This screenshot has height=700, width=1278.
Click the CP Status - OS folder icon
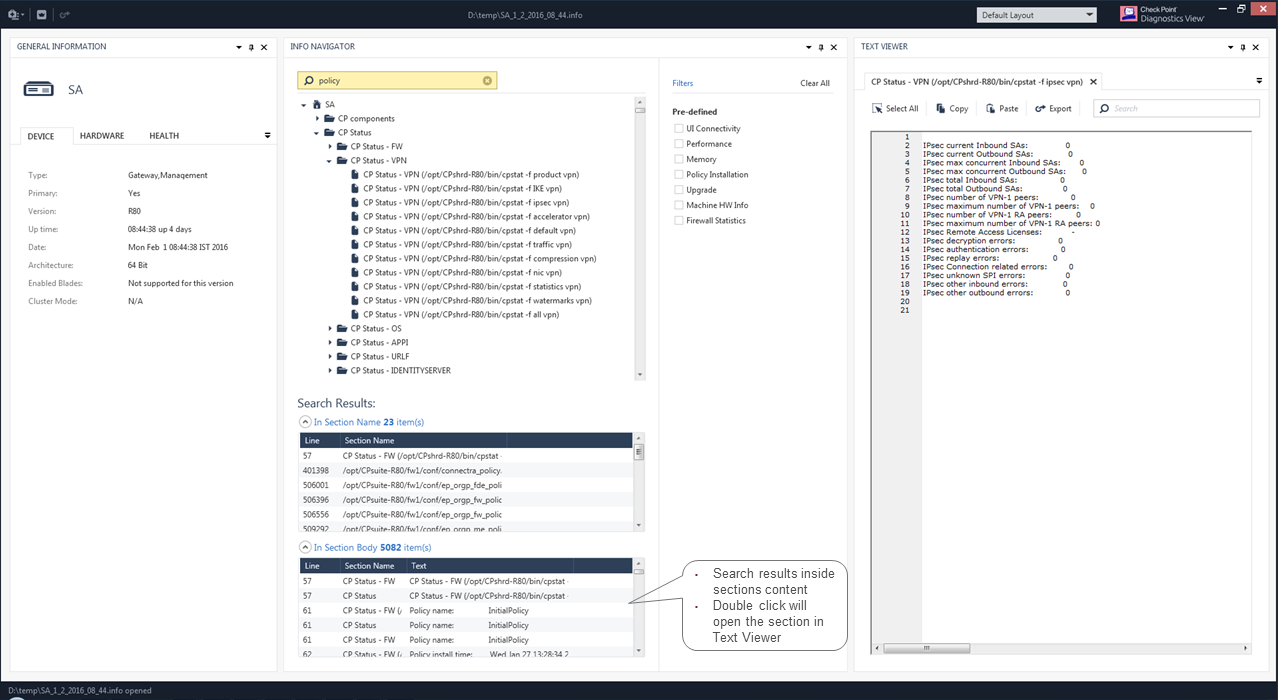coord(343,329)
